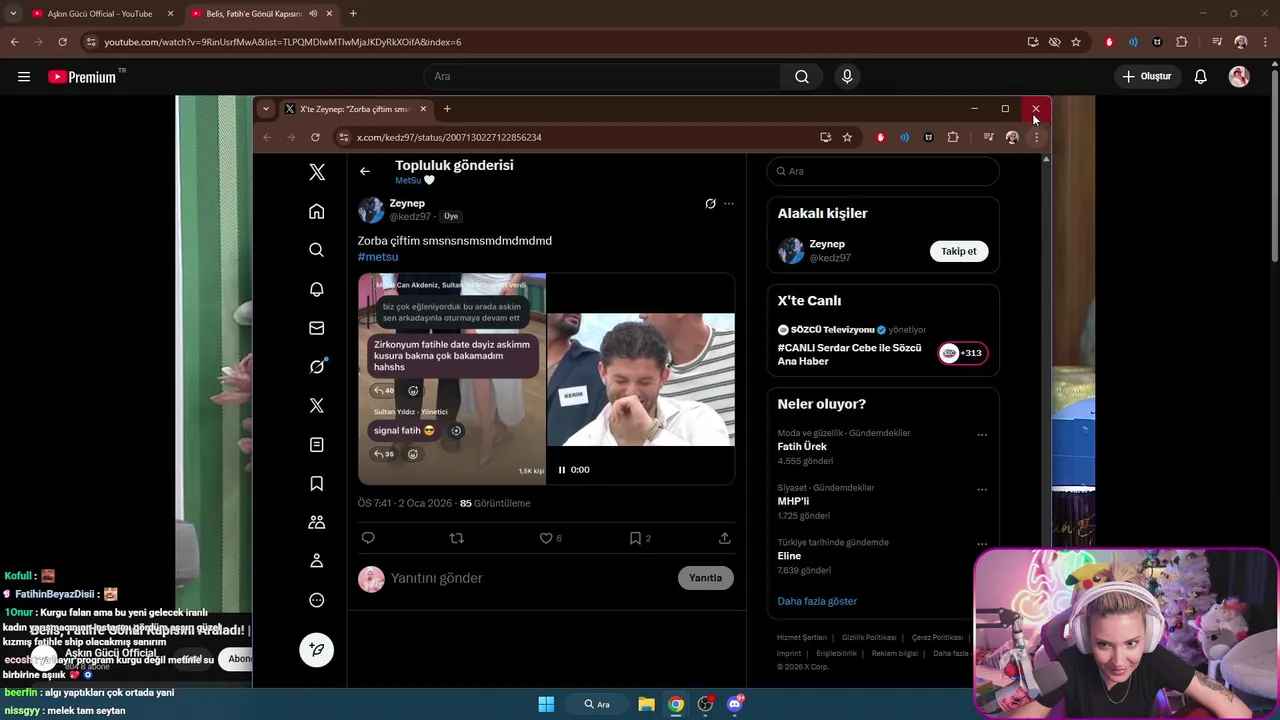Screen dimensions: 1280x720
Task: Click Daha fazla göster link
Action: (x=817, y=601)
